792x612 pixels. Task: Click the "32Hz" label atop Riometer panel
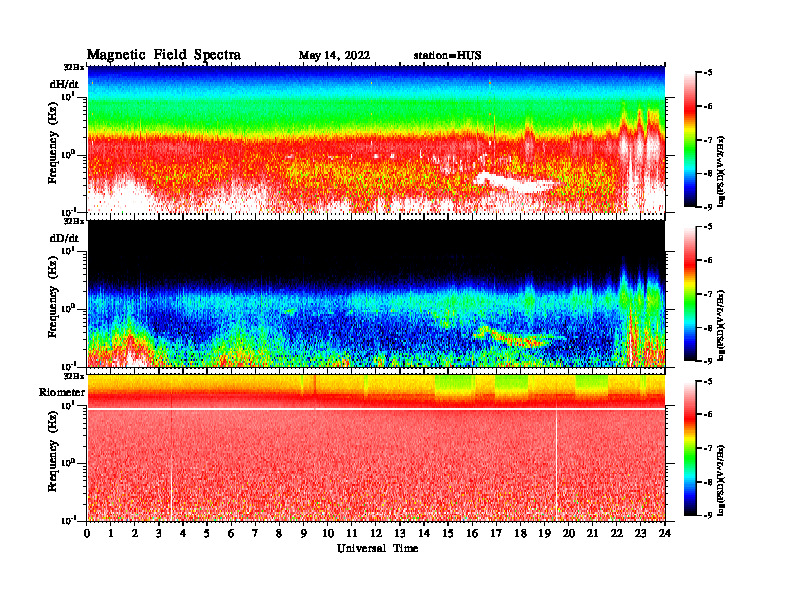pos(74,376)
